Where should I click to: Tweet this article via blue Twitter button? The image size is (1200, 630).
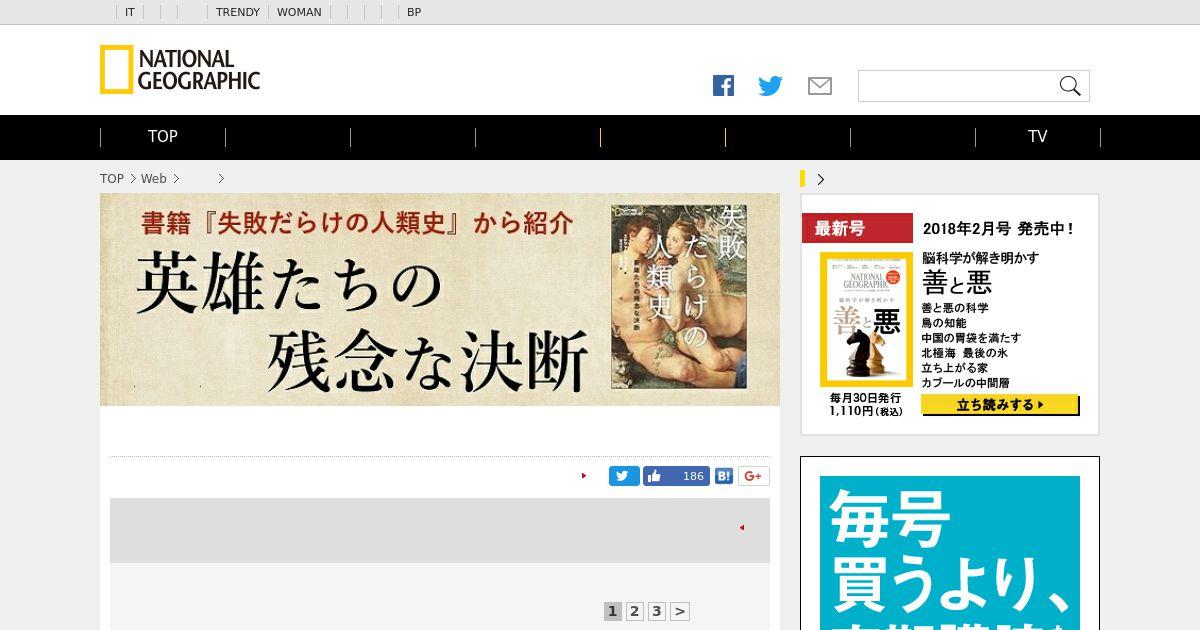(x=624, y=476)
